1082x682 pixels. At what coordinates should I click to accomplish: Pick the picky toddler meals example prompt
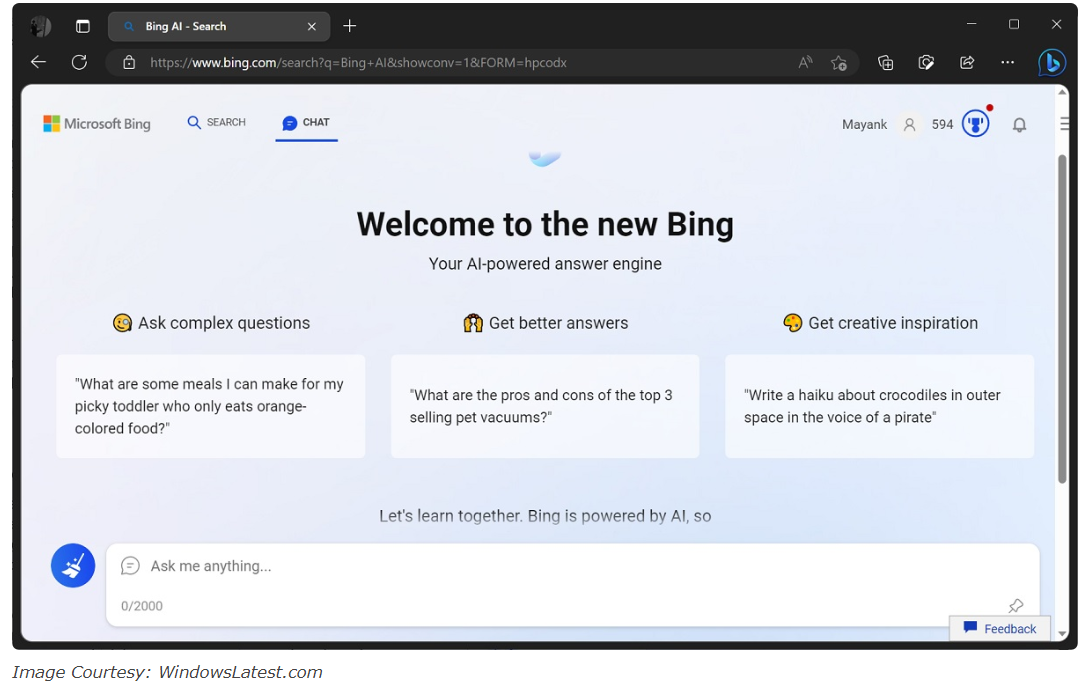pyautogui.click(x=210, y=407)
